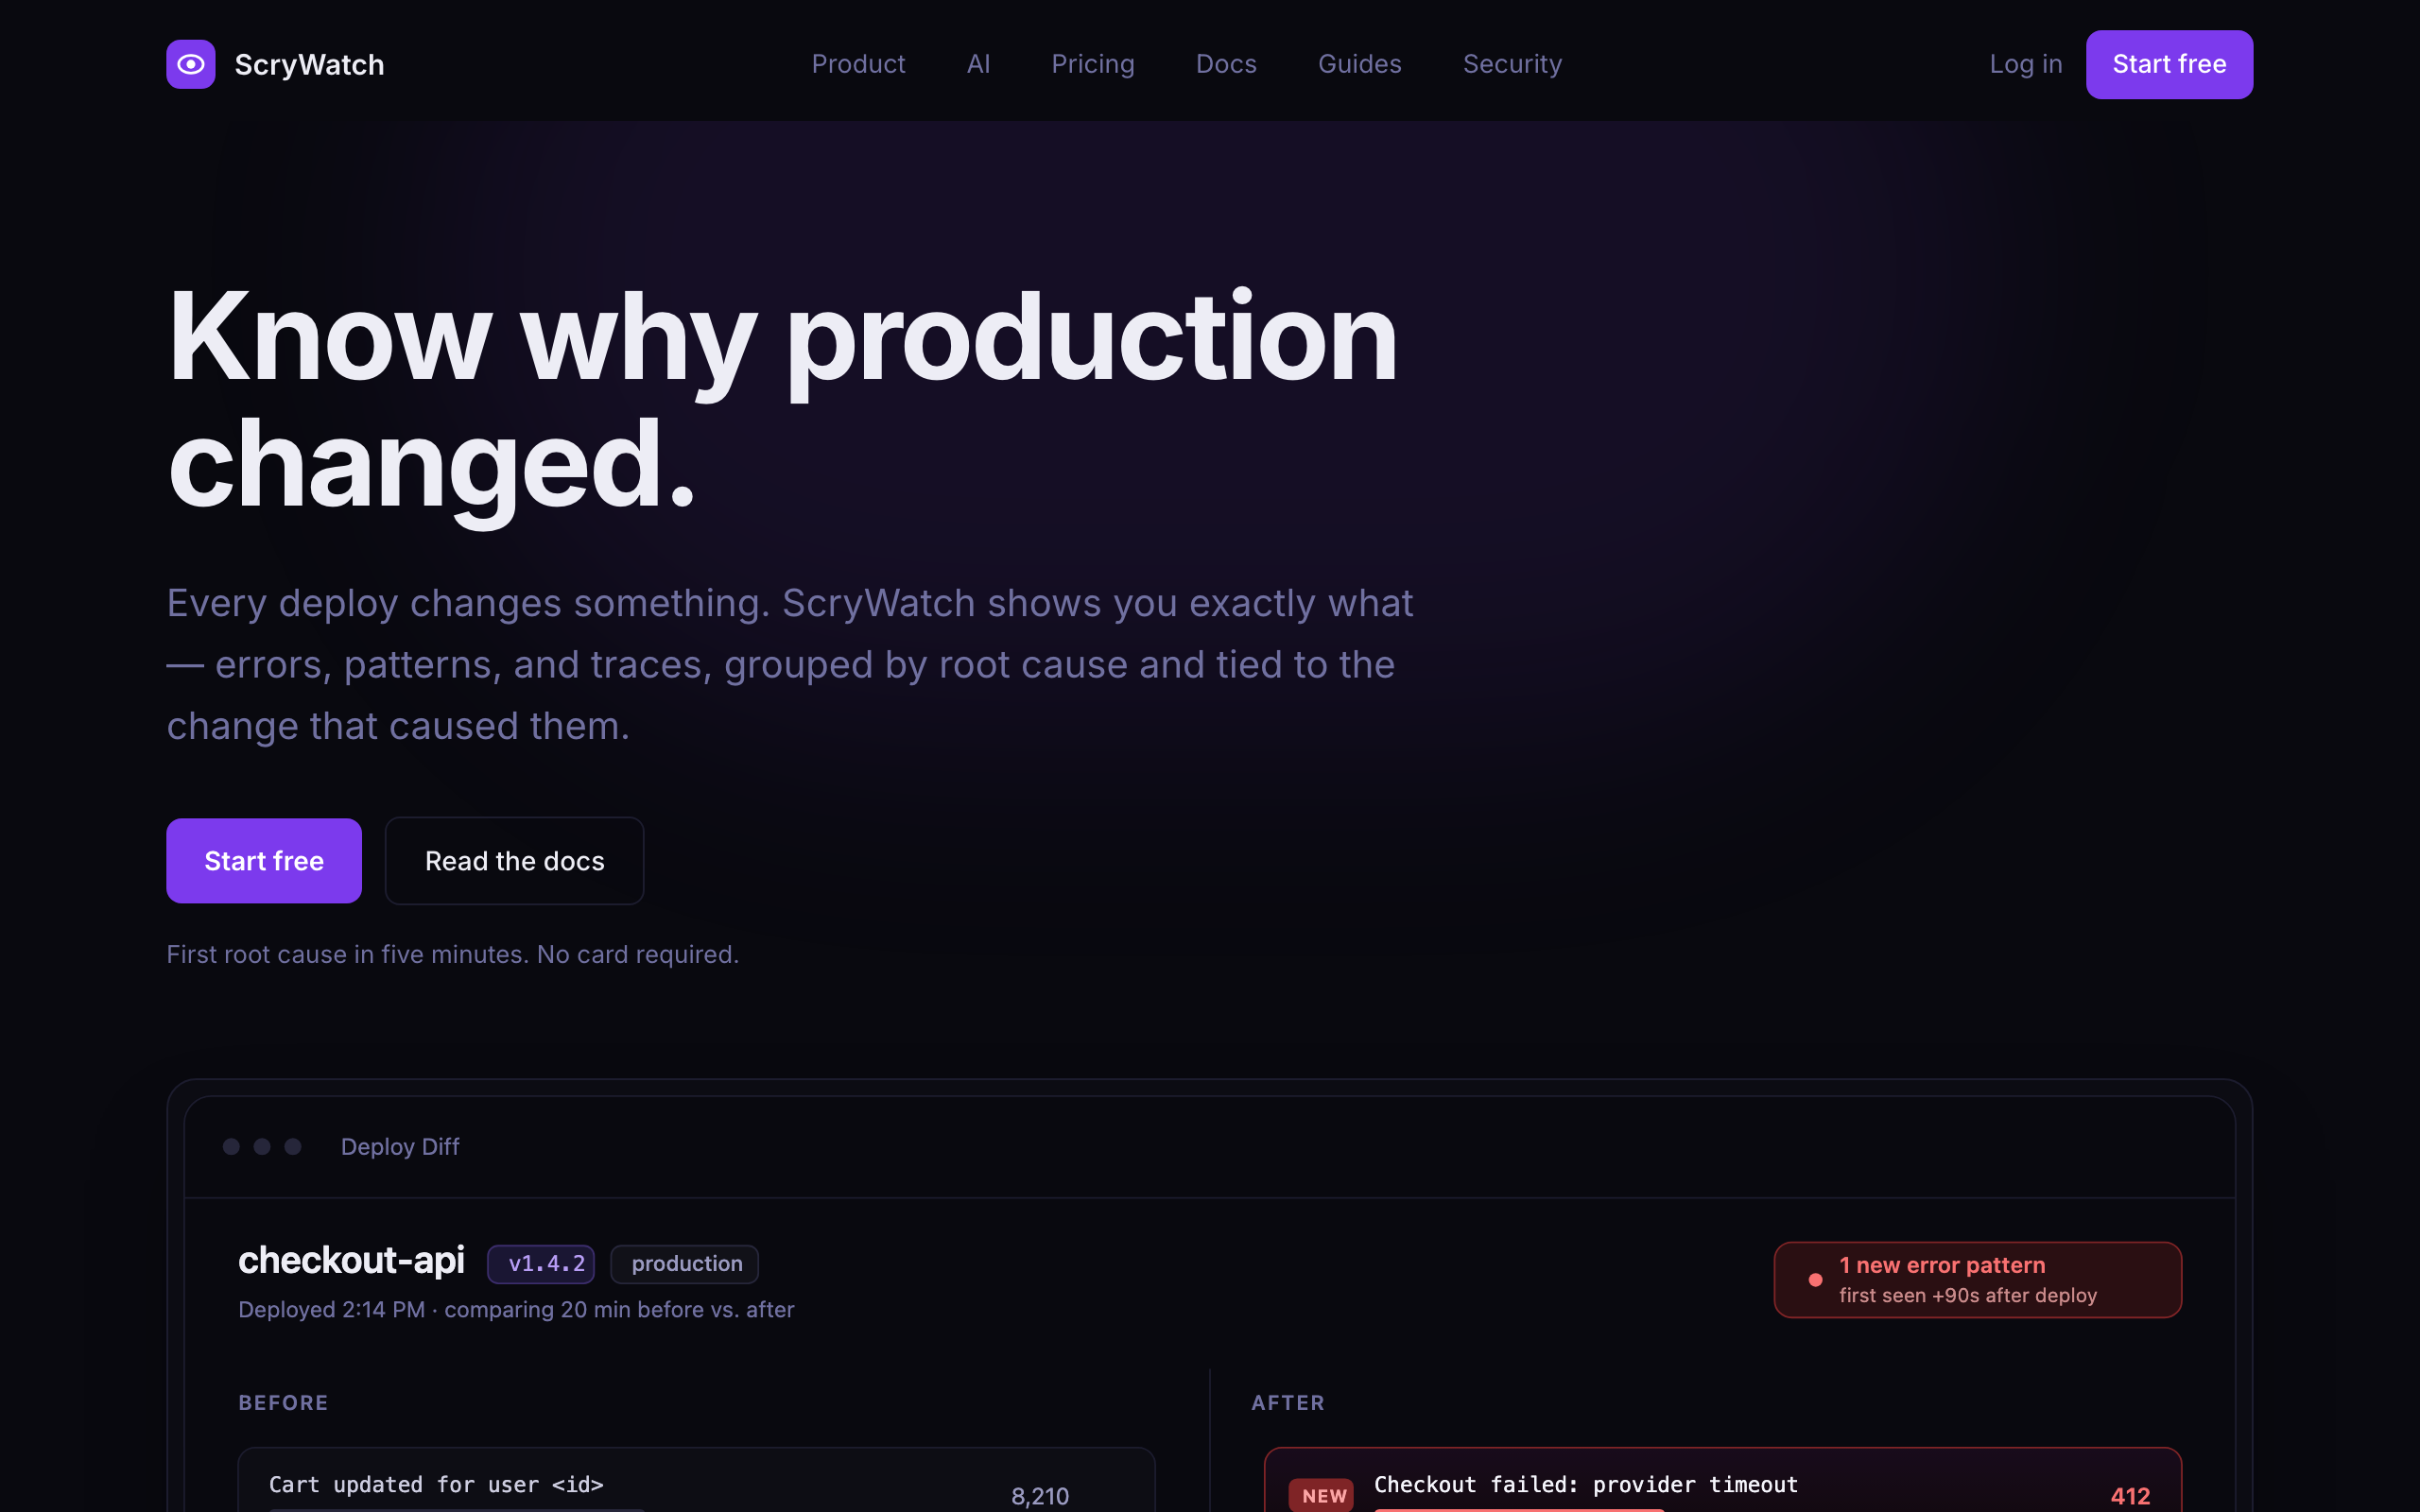This screenshot has width=2420, height=1512.
Task: Click the third window dot in Deploy Diff
Action: 293,1146
